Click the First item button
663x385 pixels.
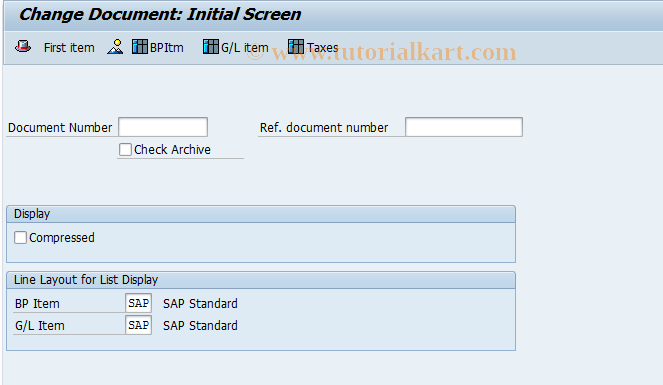click(69, 47)
